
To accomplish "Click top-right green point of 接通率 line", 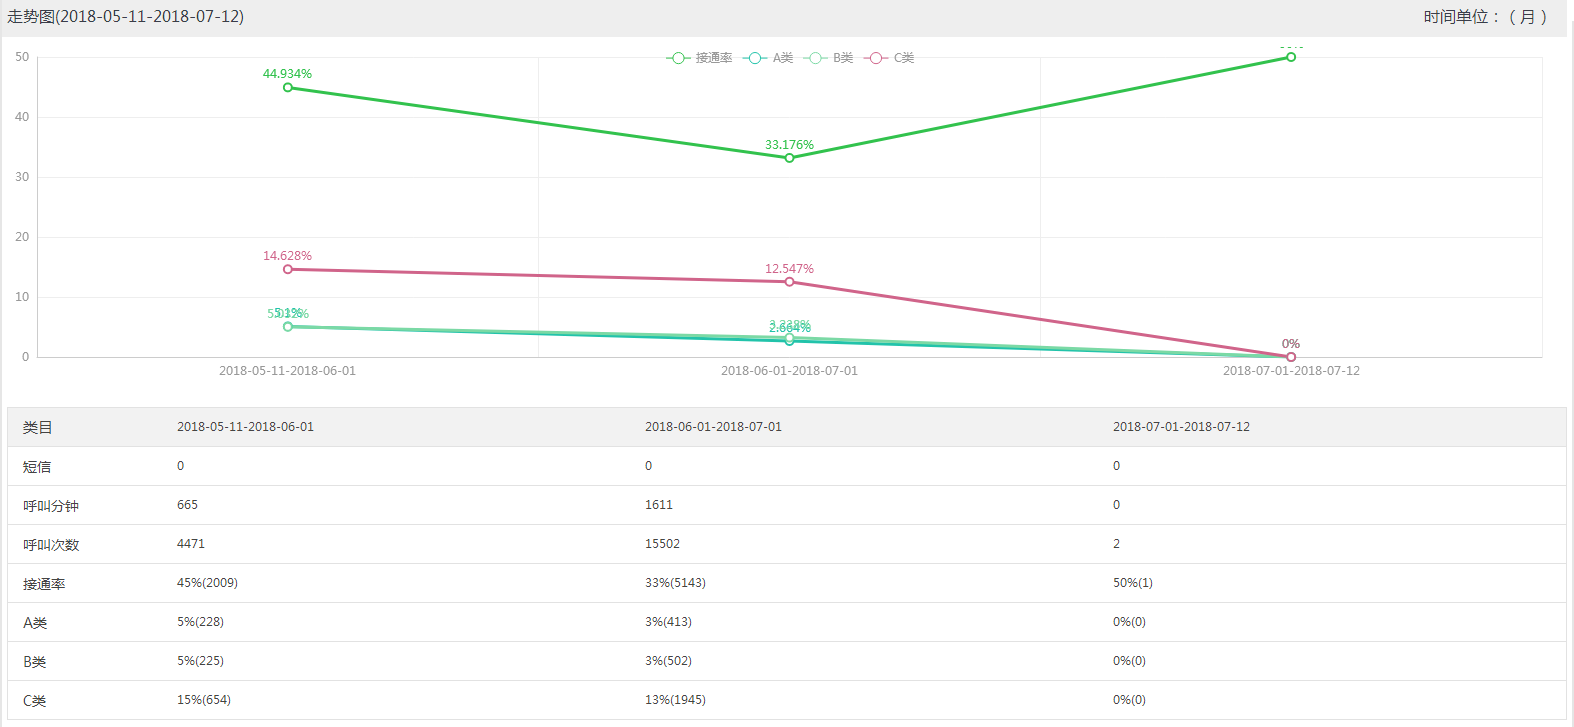I will click(x=1291, y=57).
